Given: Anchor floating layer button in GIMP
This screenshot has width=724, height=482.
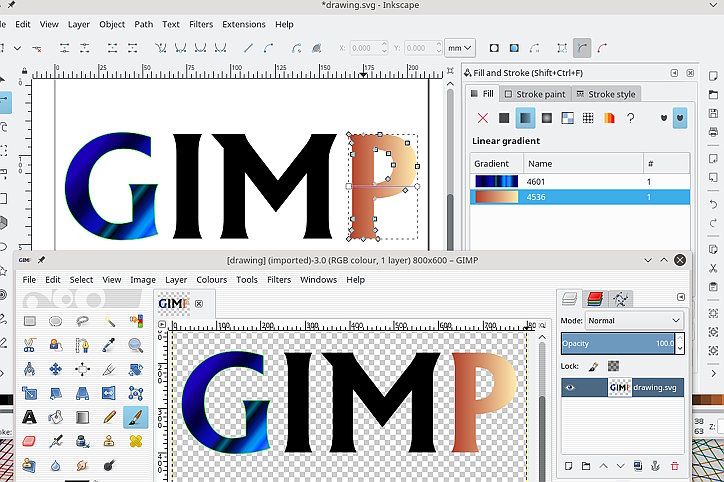Looking at the screenshot, I should click(655, 466).
